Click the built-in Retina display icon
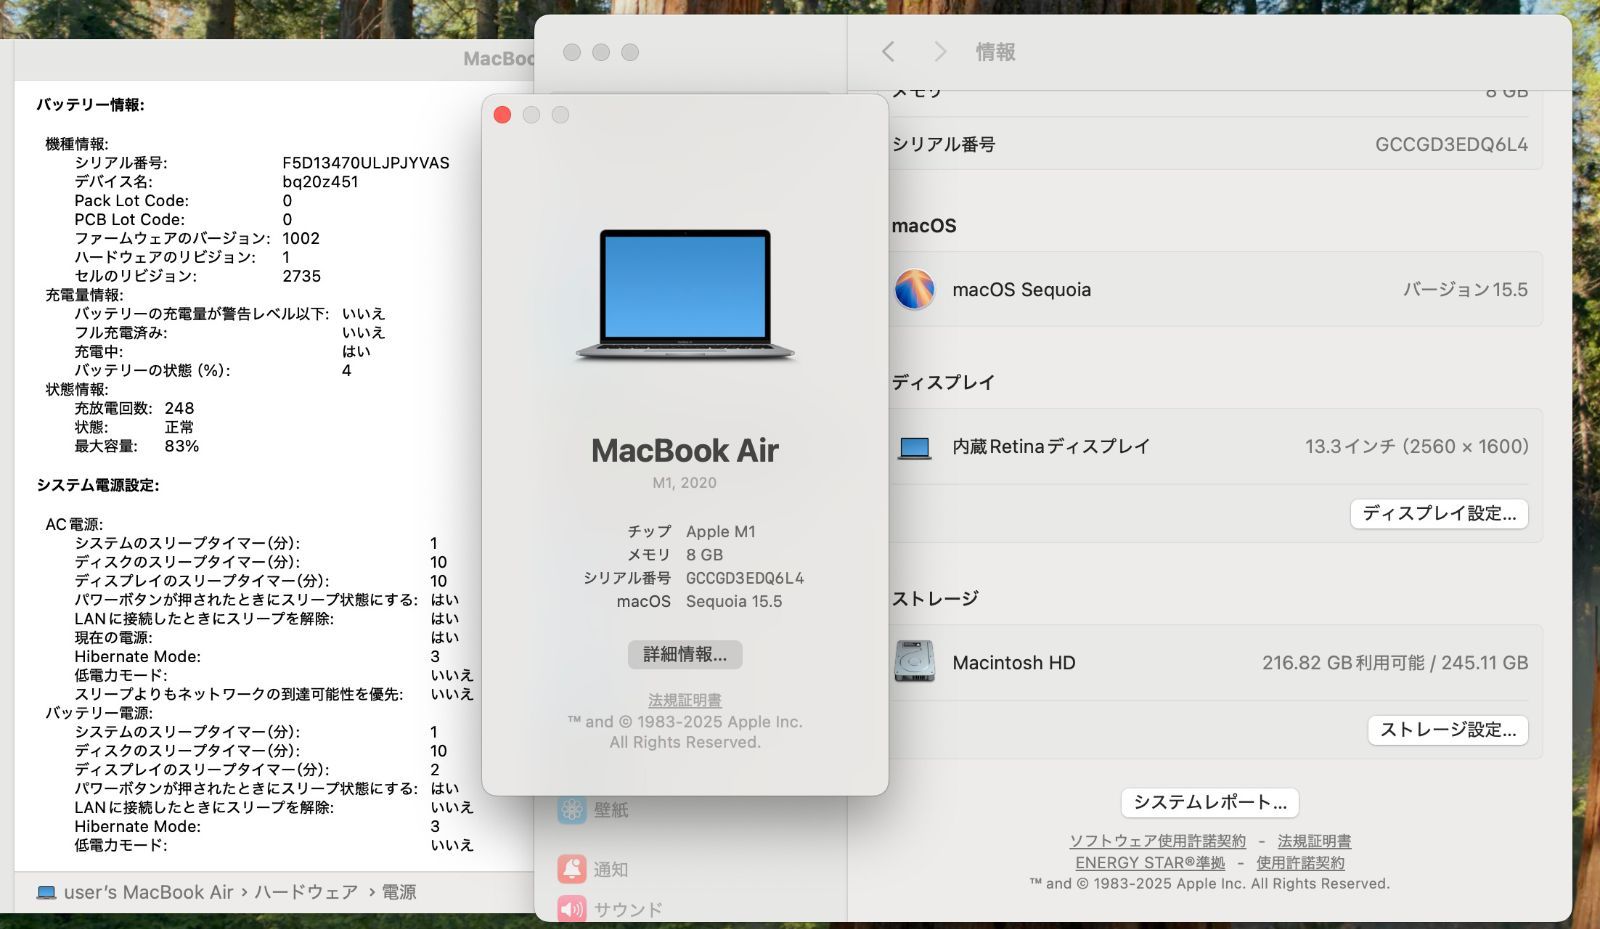 click(x=914, y=447)
